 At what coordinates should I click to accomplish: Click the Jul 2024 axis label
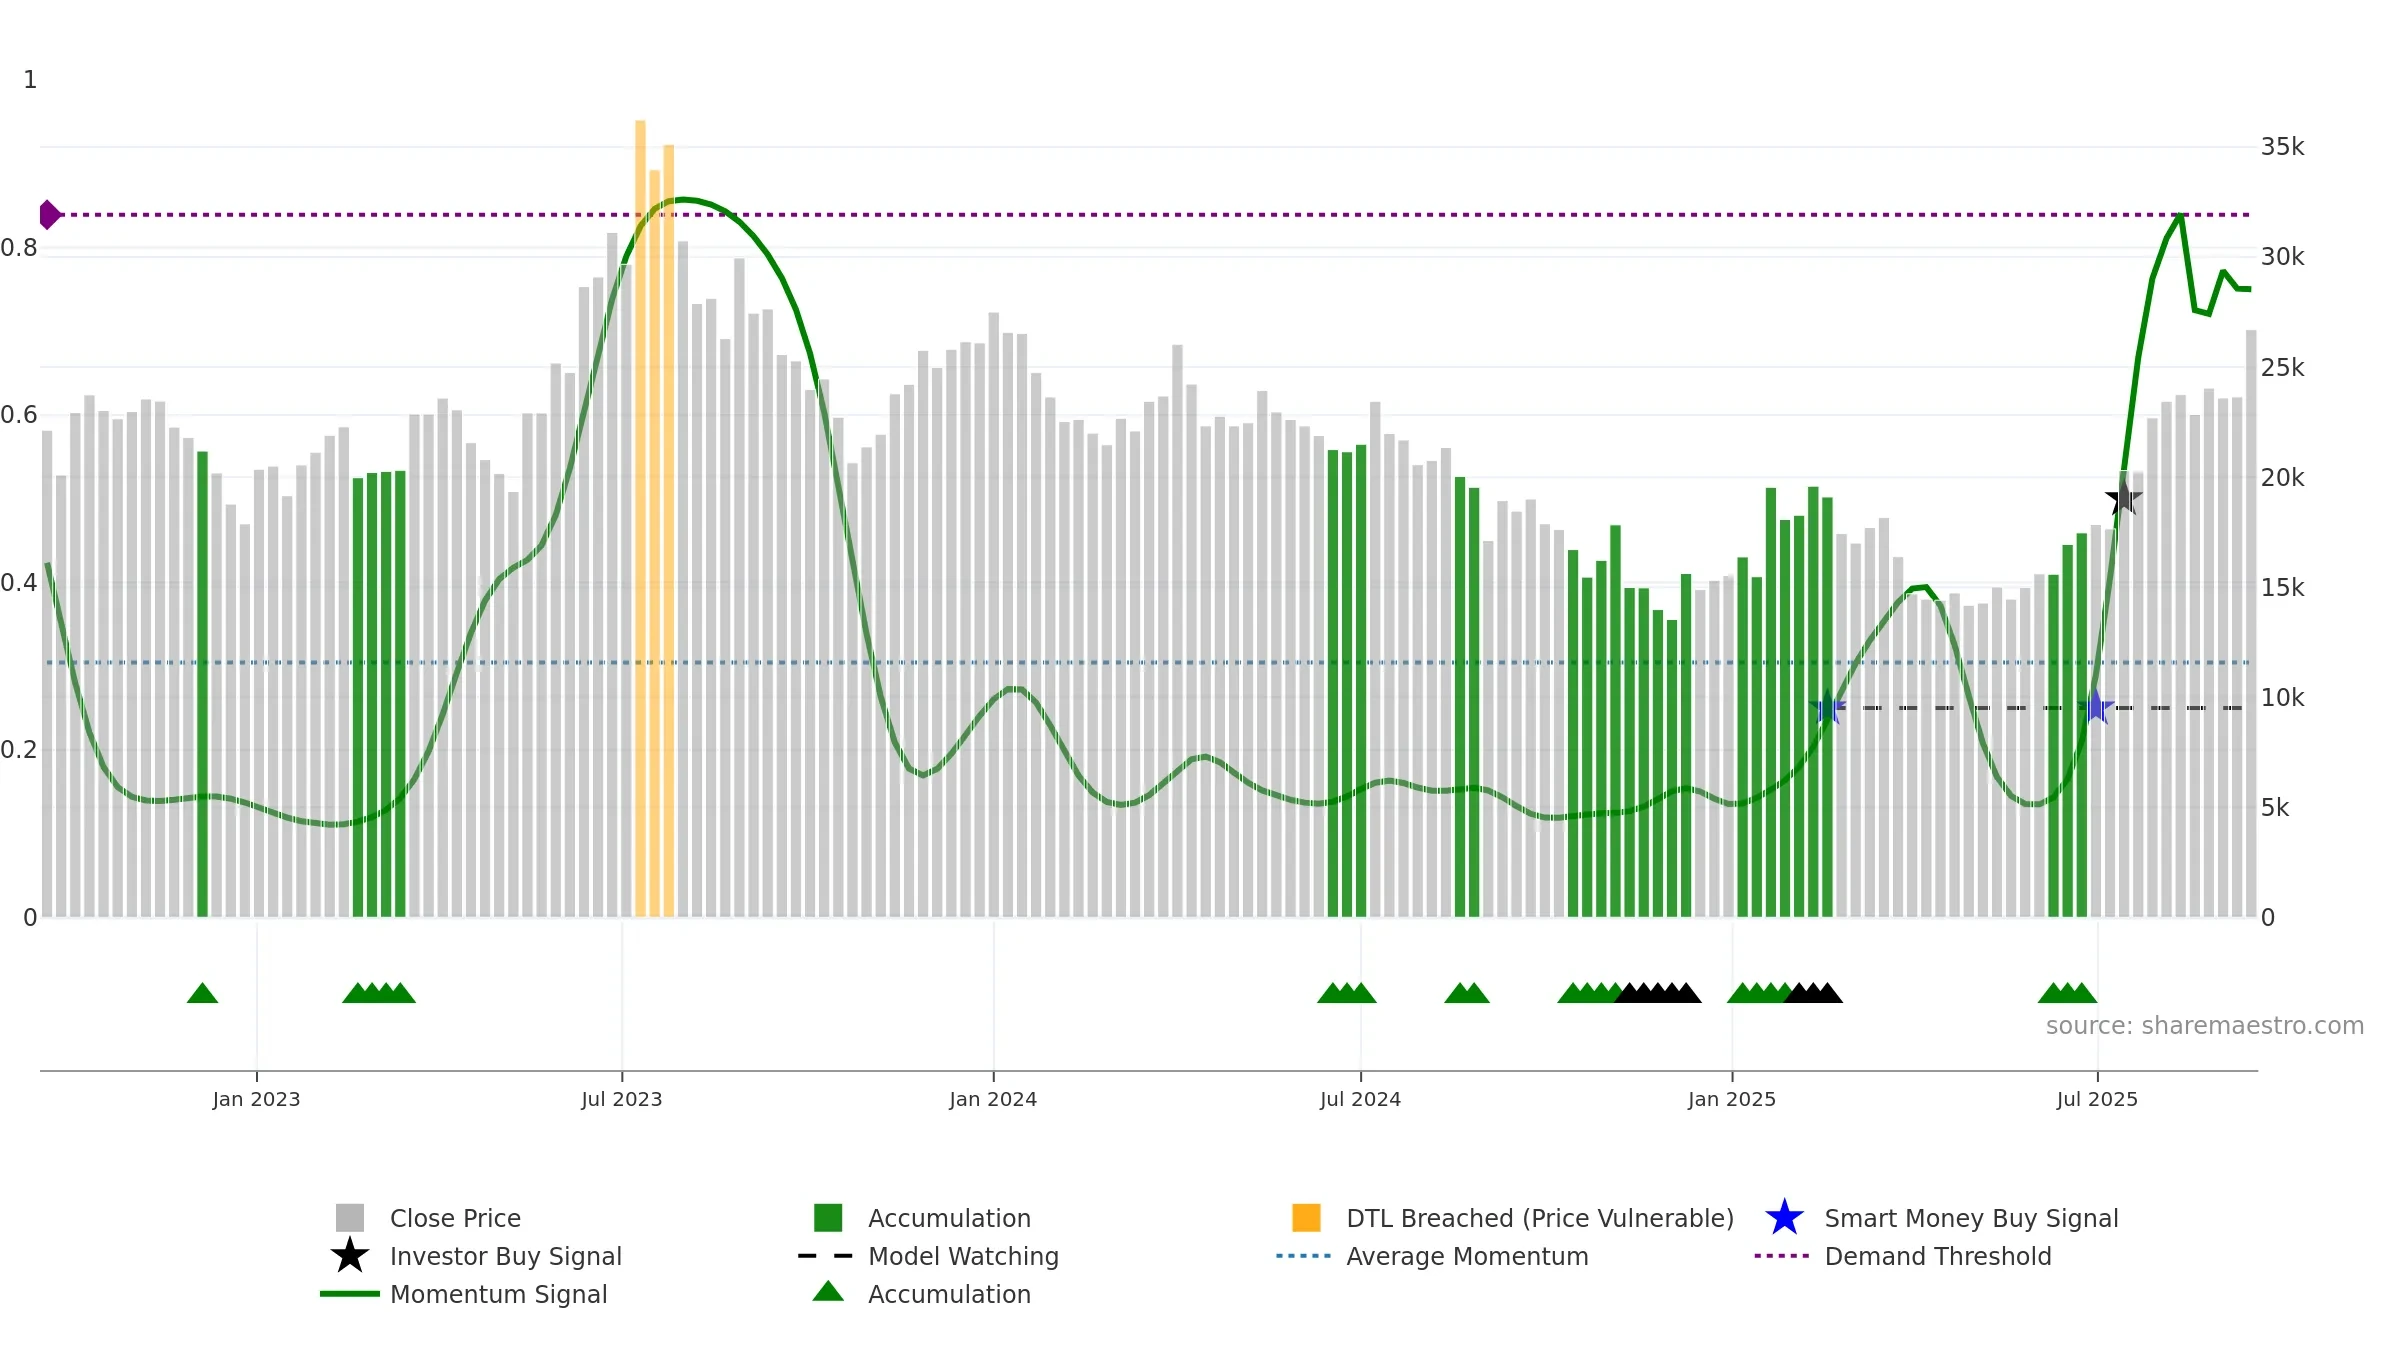tap(1360, 1099)
